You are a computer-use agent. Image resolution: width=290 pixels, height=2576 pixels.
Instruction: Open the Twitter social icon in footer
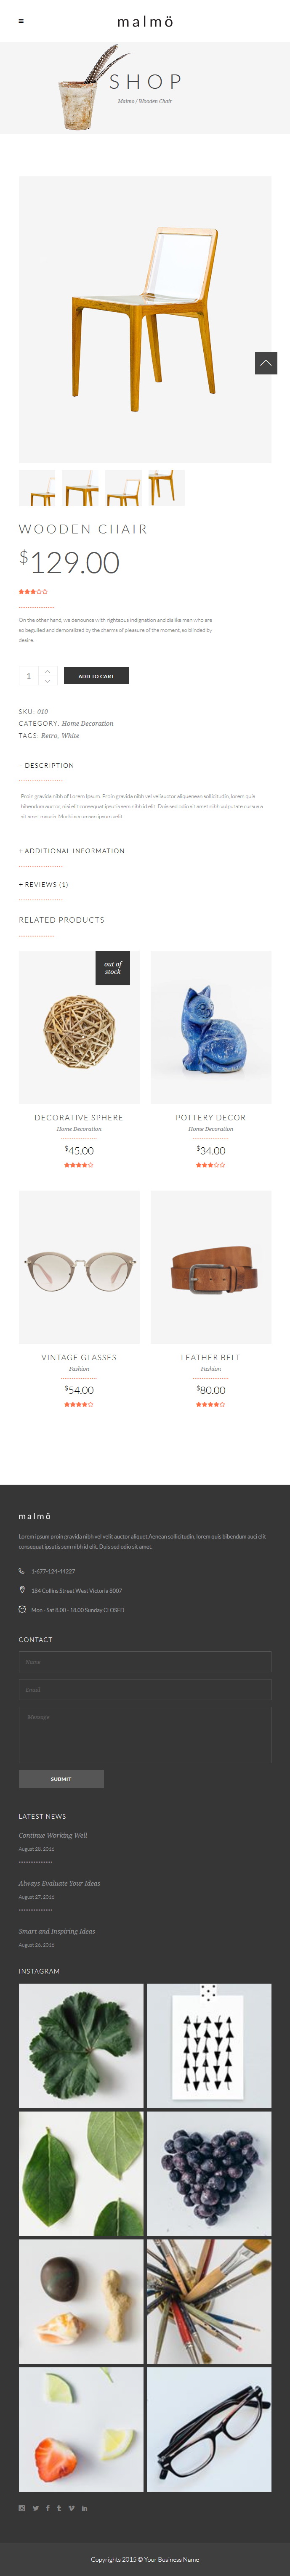[x=35, y=2507]
